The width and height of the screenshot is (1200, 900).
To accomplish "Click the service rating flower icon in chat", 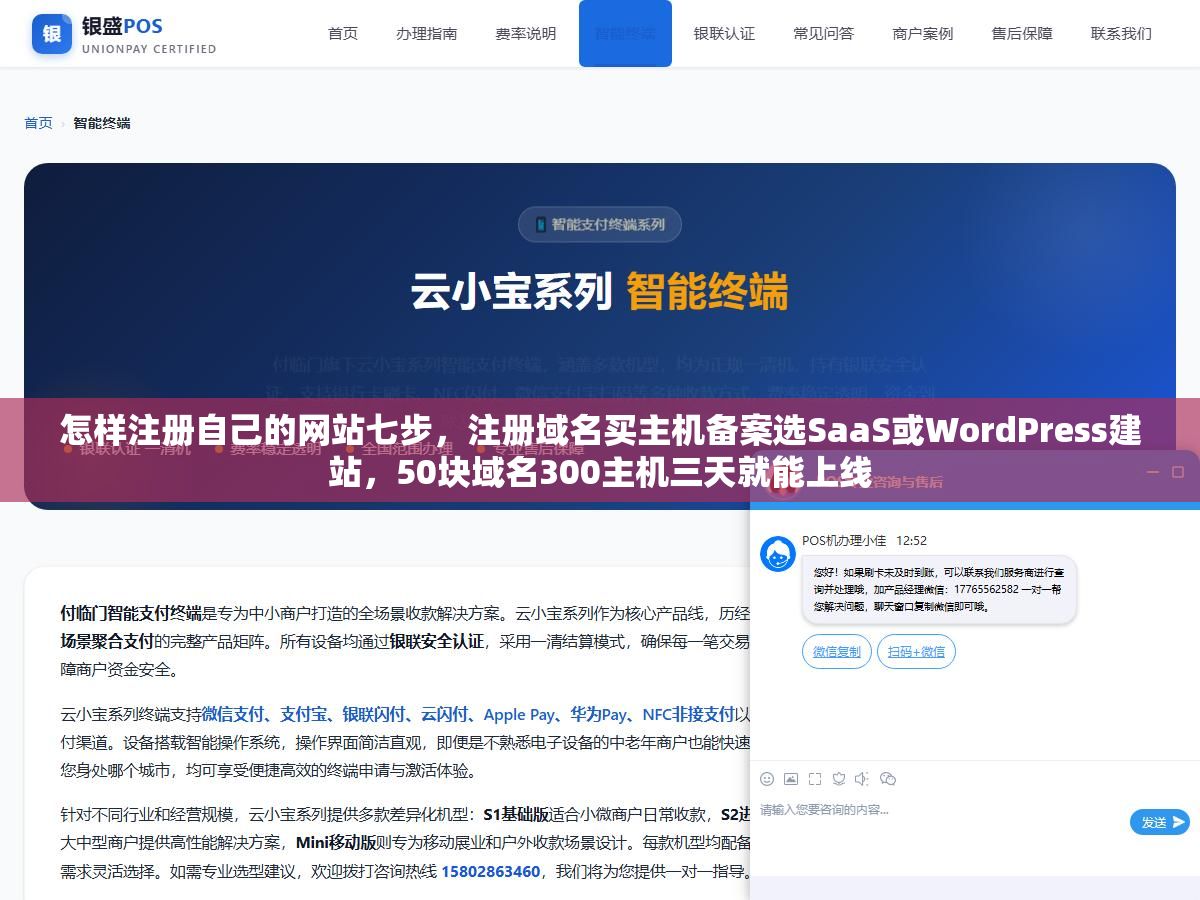I will coord(839,779).
